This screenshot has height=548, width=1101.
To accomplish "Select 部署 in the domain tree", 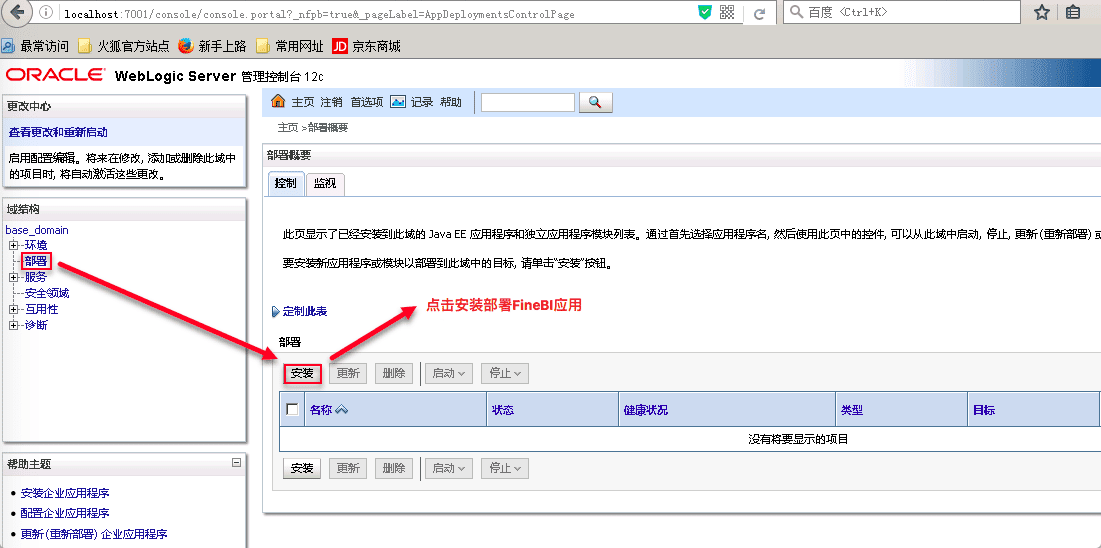I will click(36, 261).
